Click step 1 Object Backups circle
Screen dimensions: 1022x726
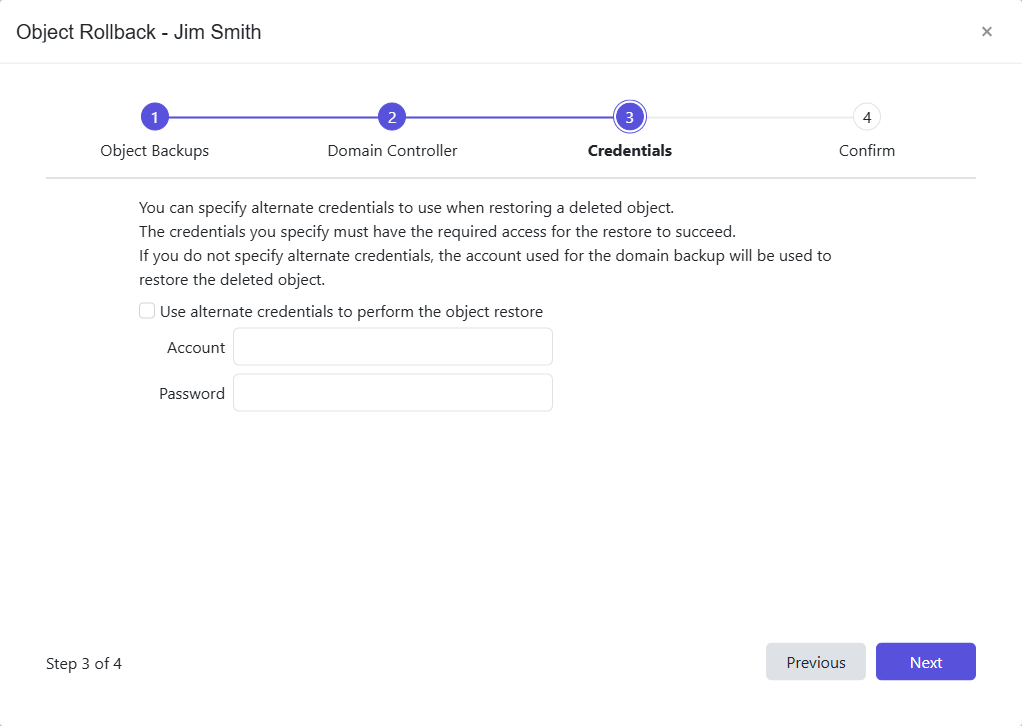click(x=155, y=116)
